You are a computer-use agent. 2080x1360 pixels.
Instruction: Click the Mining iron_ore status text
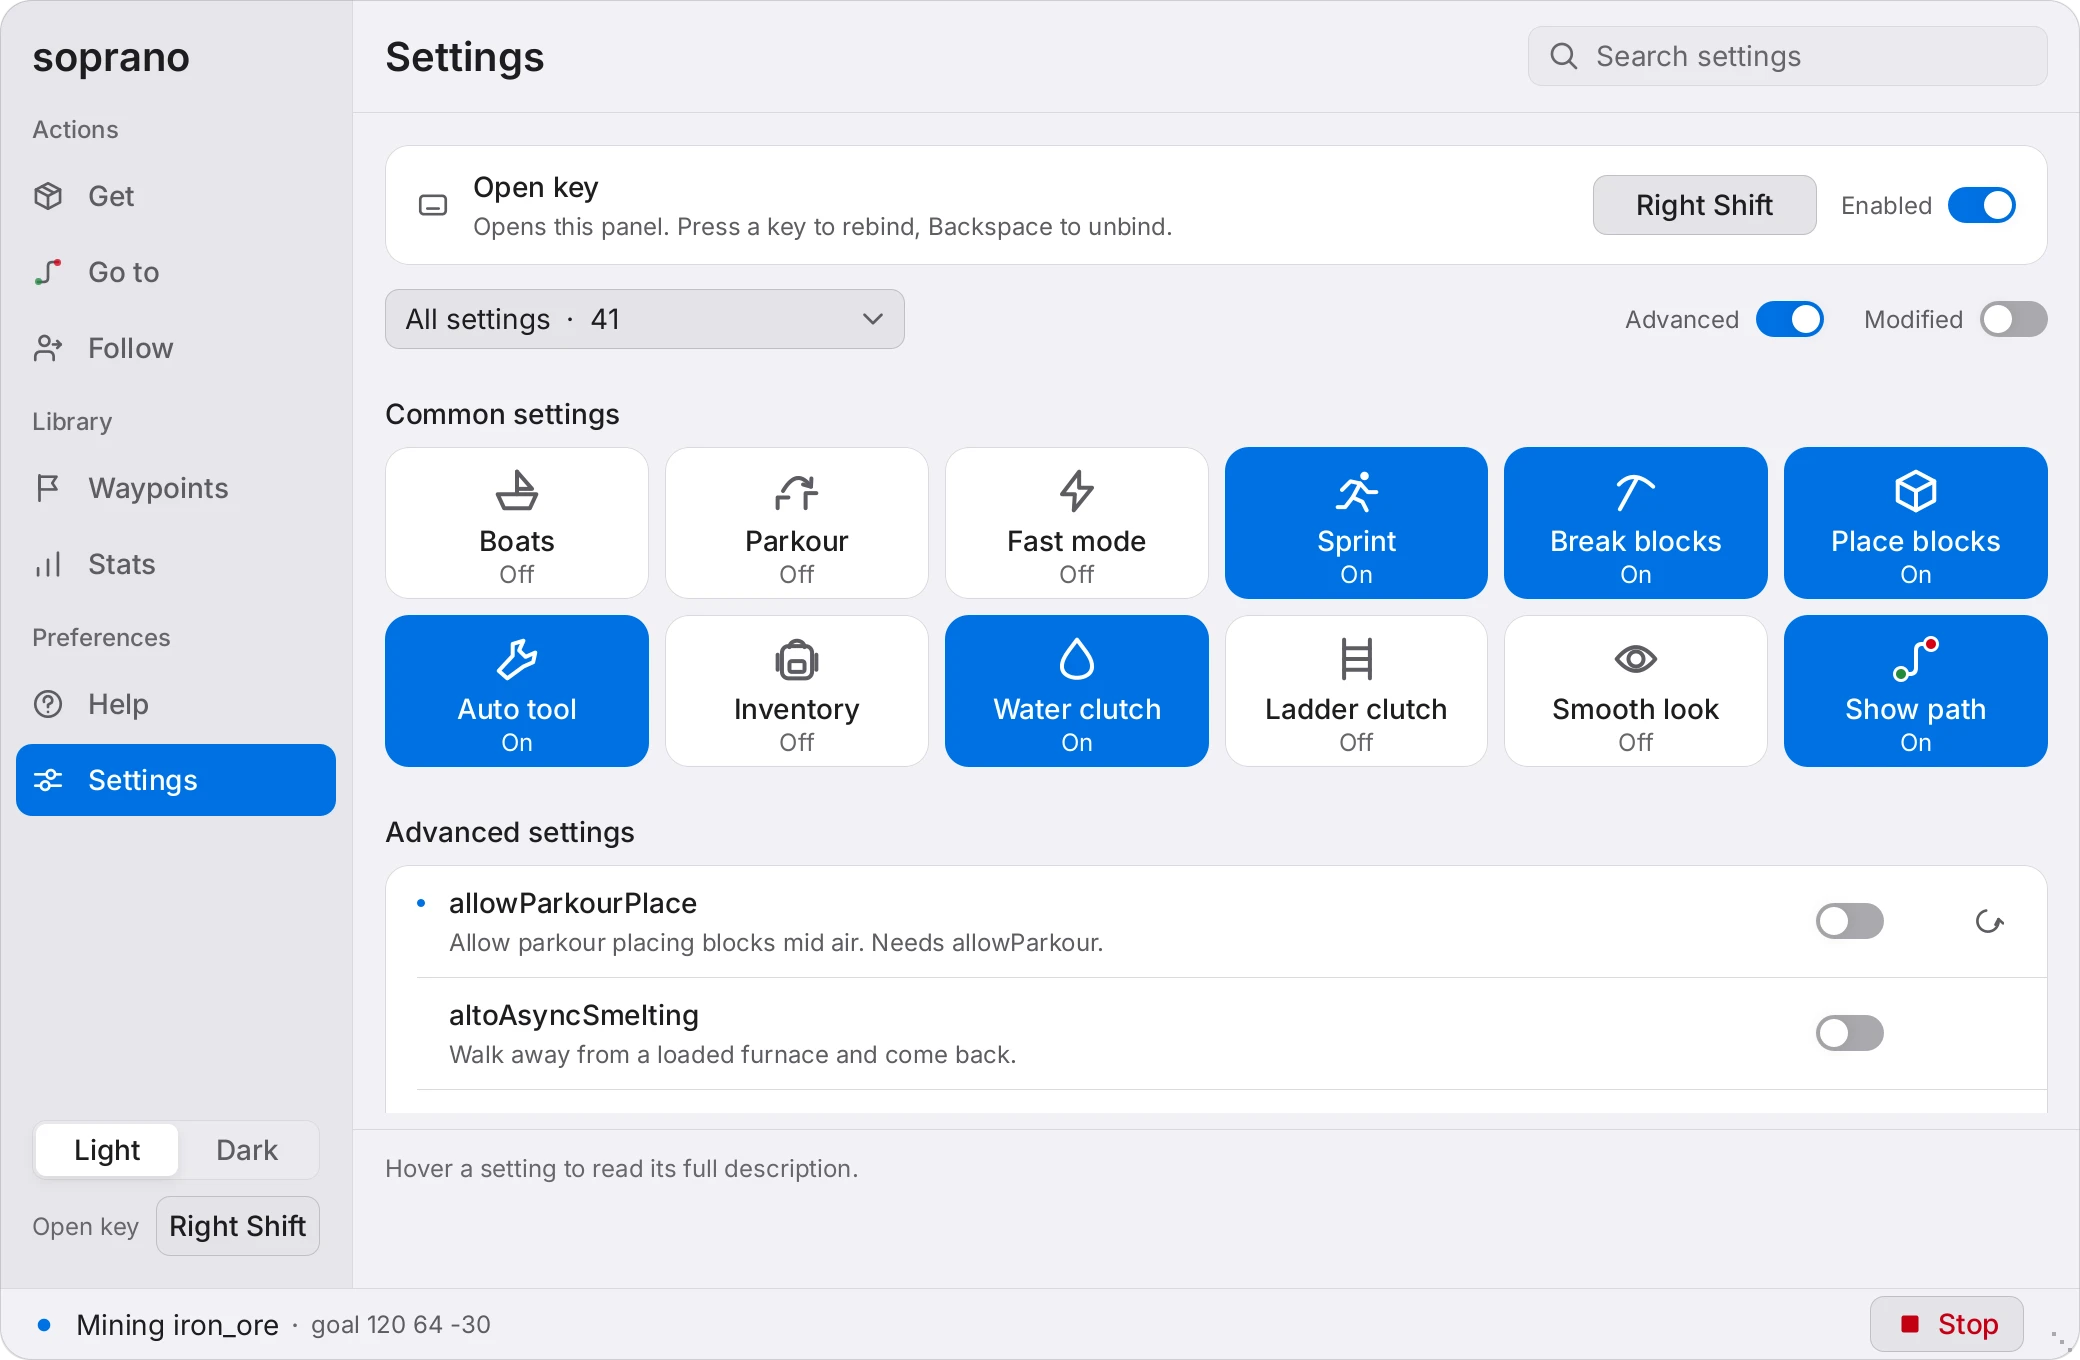point(178,1325)
